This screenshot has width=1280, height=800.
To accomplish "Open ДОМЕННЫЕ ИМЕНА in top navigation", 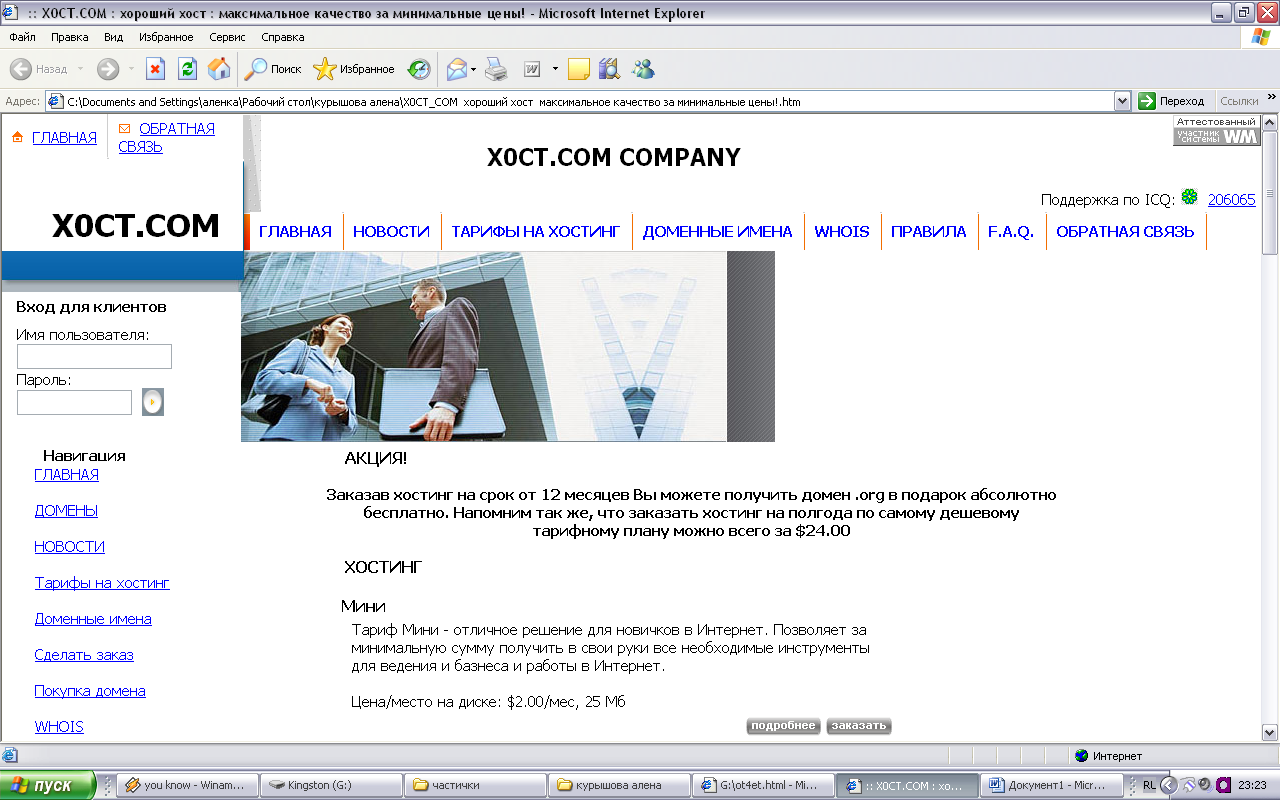I will click(x=717, y=232).
